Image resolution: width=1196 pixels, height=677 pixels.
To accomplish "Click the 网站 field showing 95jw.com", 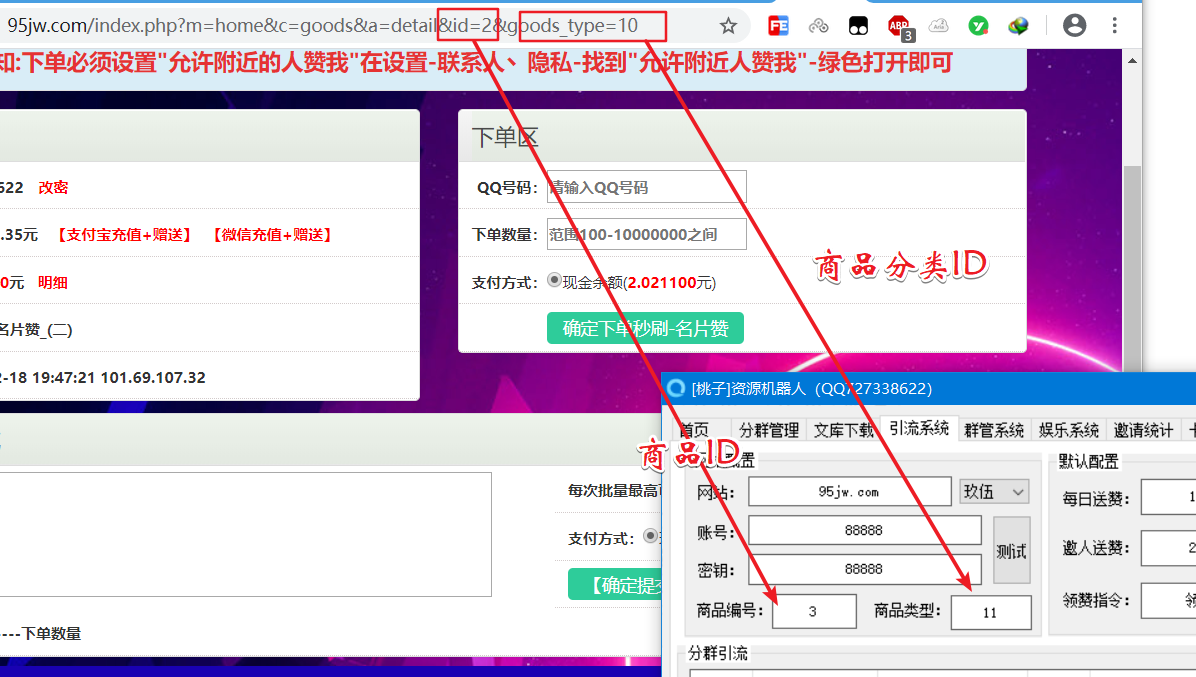I will pyautogui.click(x=850, y=492).
